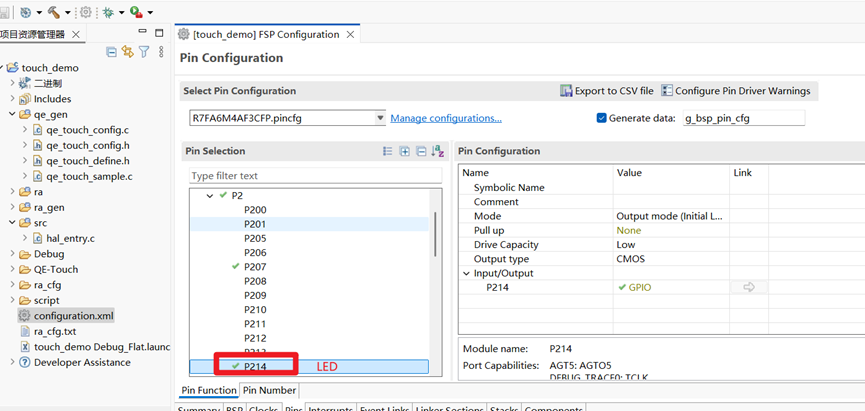Image resolution: width=865 pixels, height=411 pixels.
Task: Click the GPIO link arrow for P214
Action: 747,287
